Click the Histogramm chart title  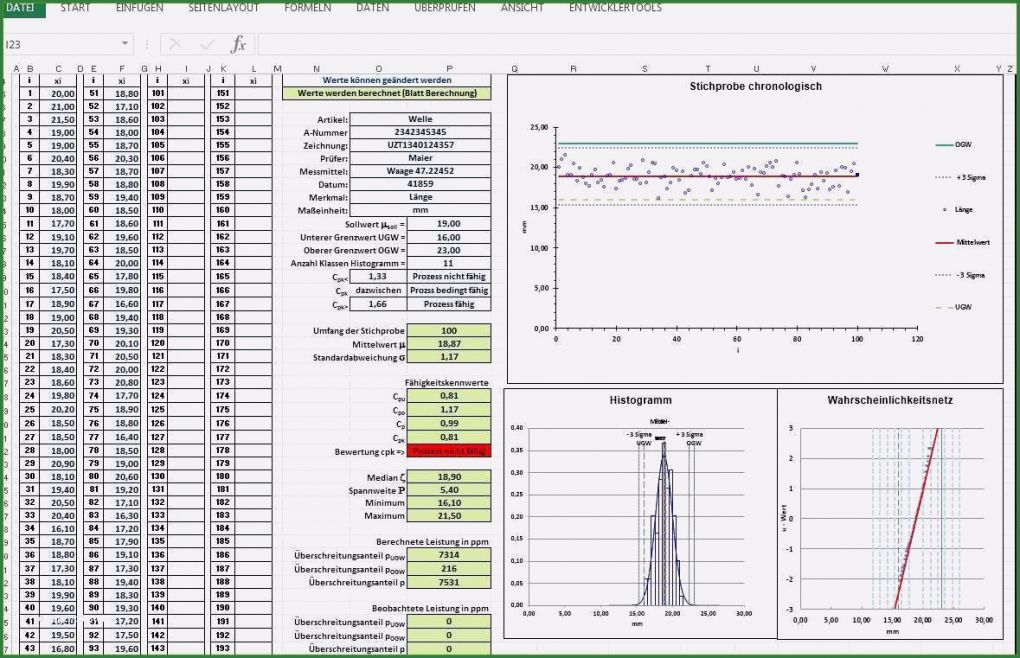(x=639, y=400)
